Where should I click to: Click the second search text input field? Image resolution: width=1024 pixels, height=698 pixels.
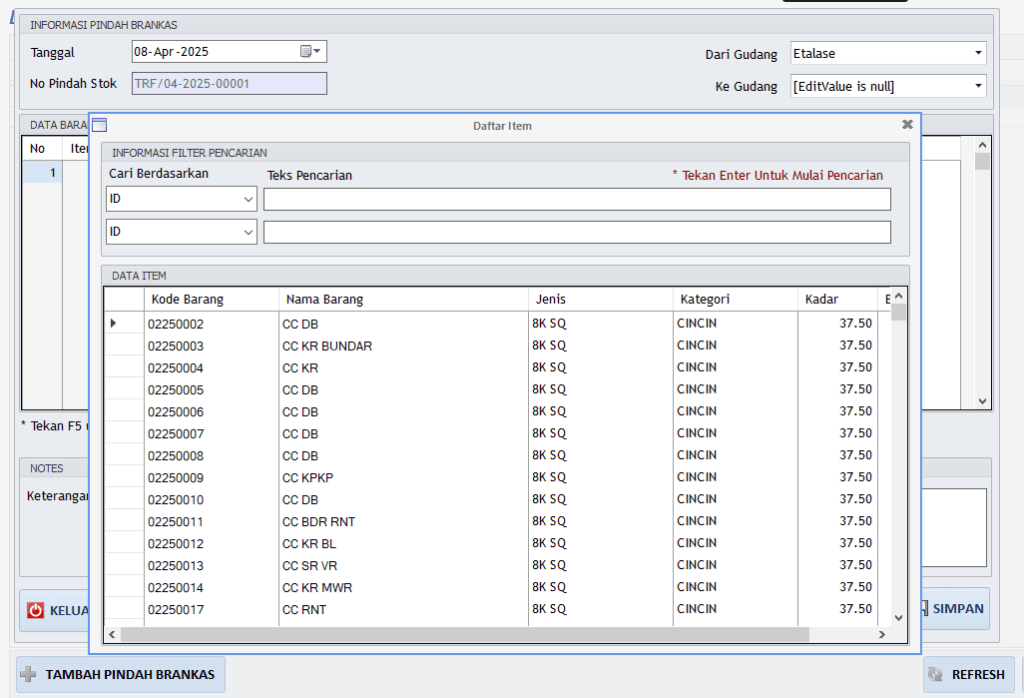(577, 232)
